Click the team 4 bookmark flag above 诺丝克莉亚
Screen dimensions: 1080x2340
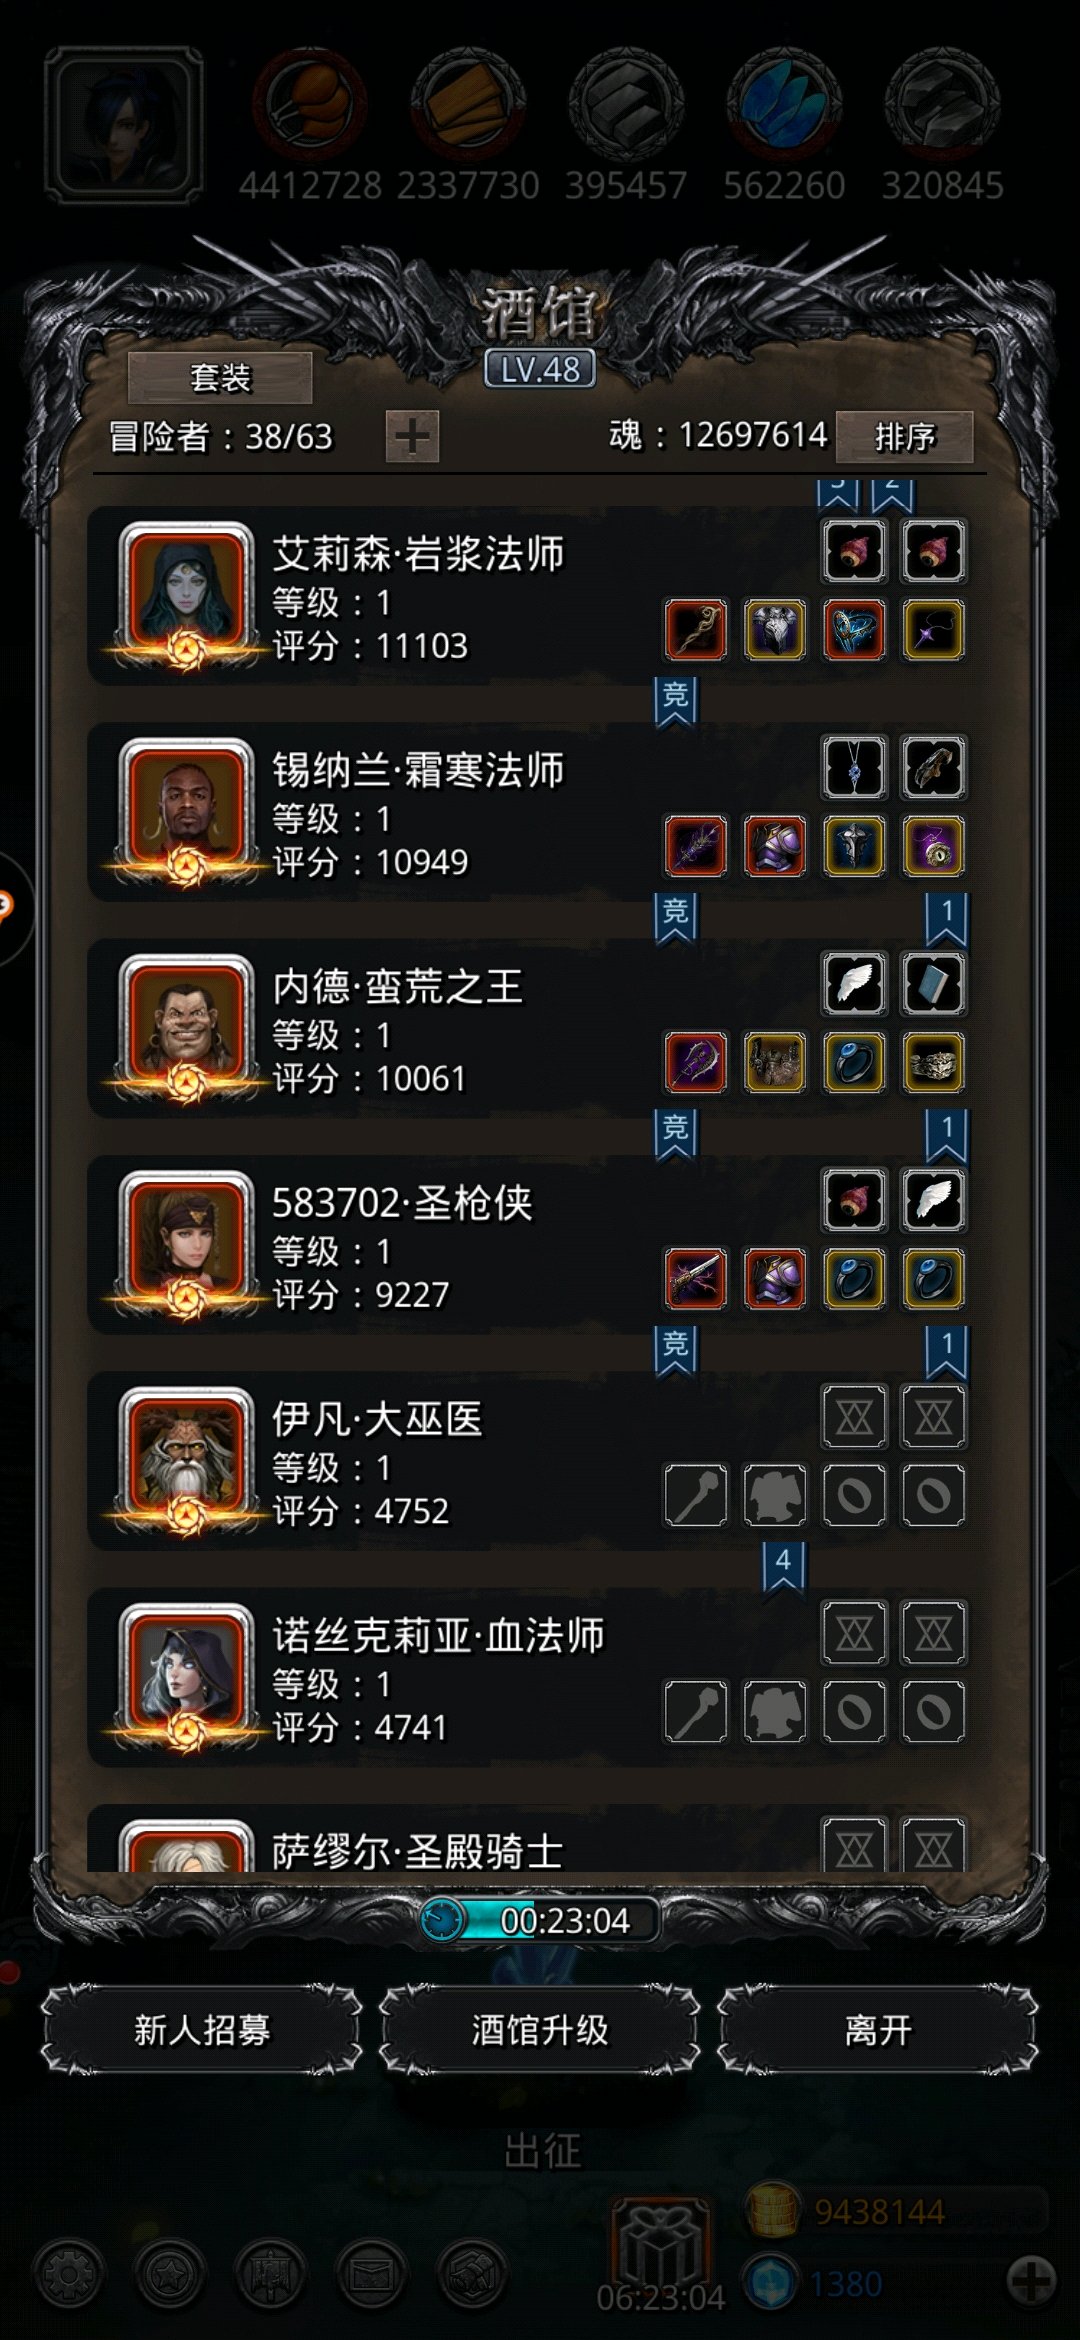(x=783, y=1565)
